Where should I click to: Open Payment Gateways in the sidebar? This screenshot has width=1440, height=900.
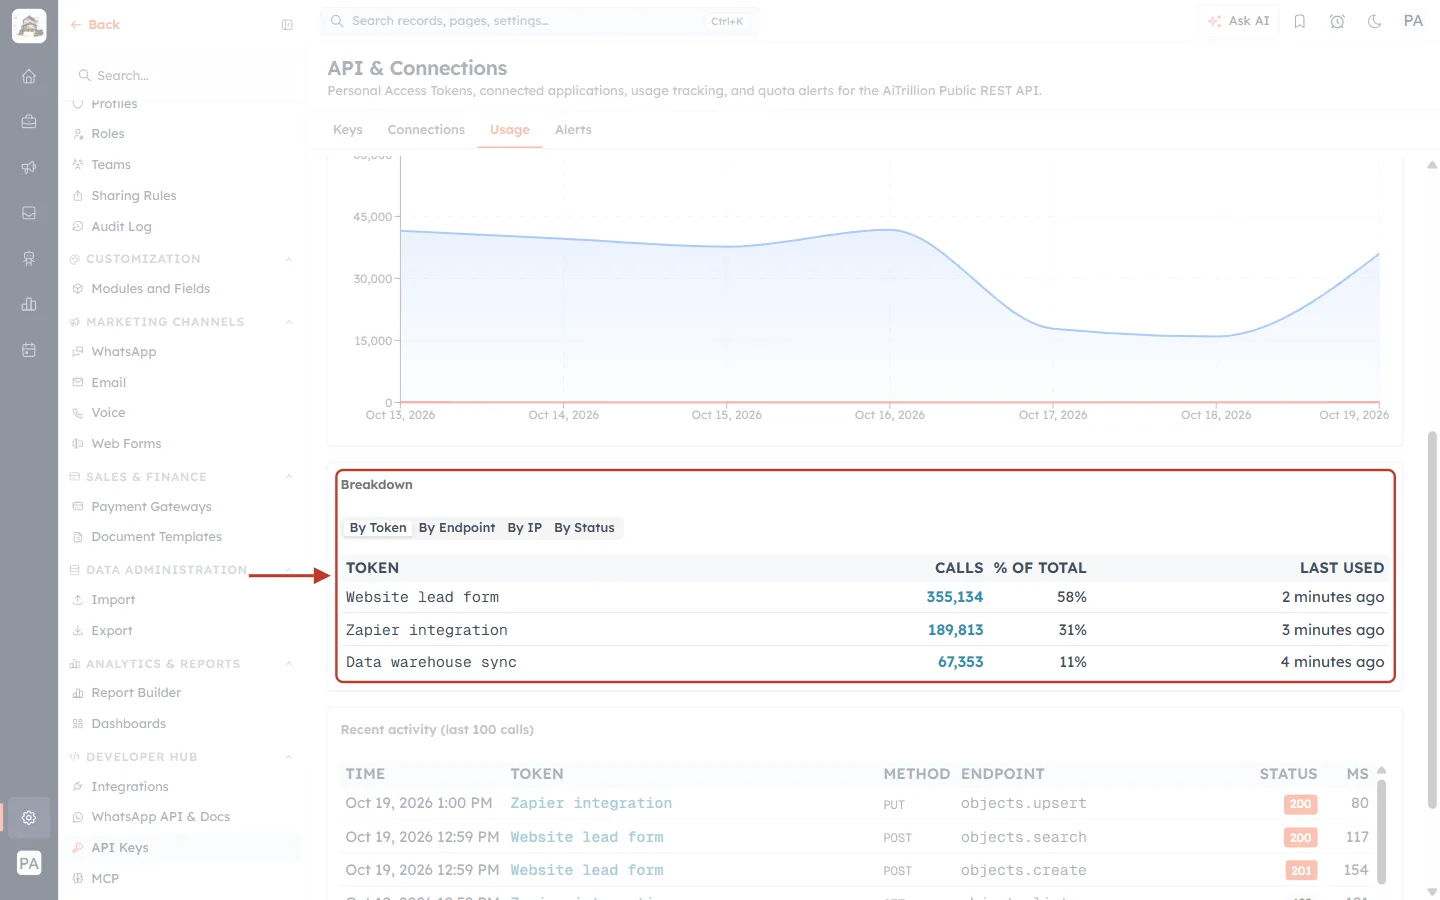point(151,507)
